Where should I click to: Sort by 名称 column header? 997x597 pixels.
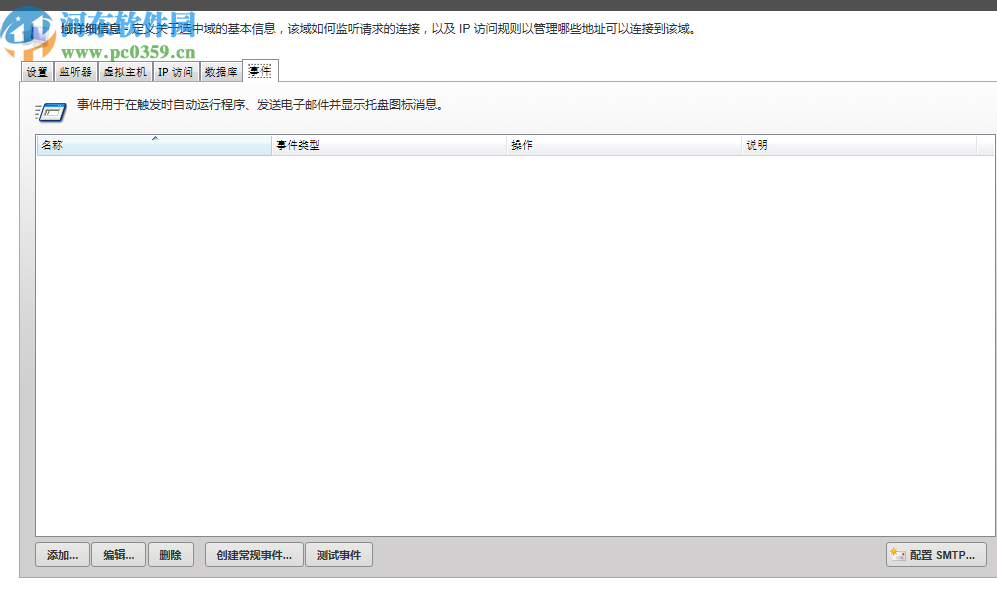(x=154, y=145)
